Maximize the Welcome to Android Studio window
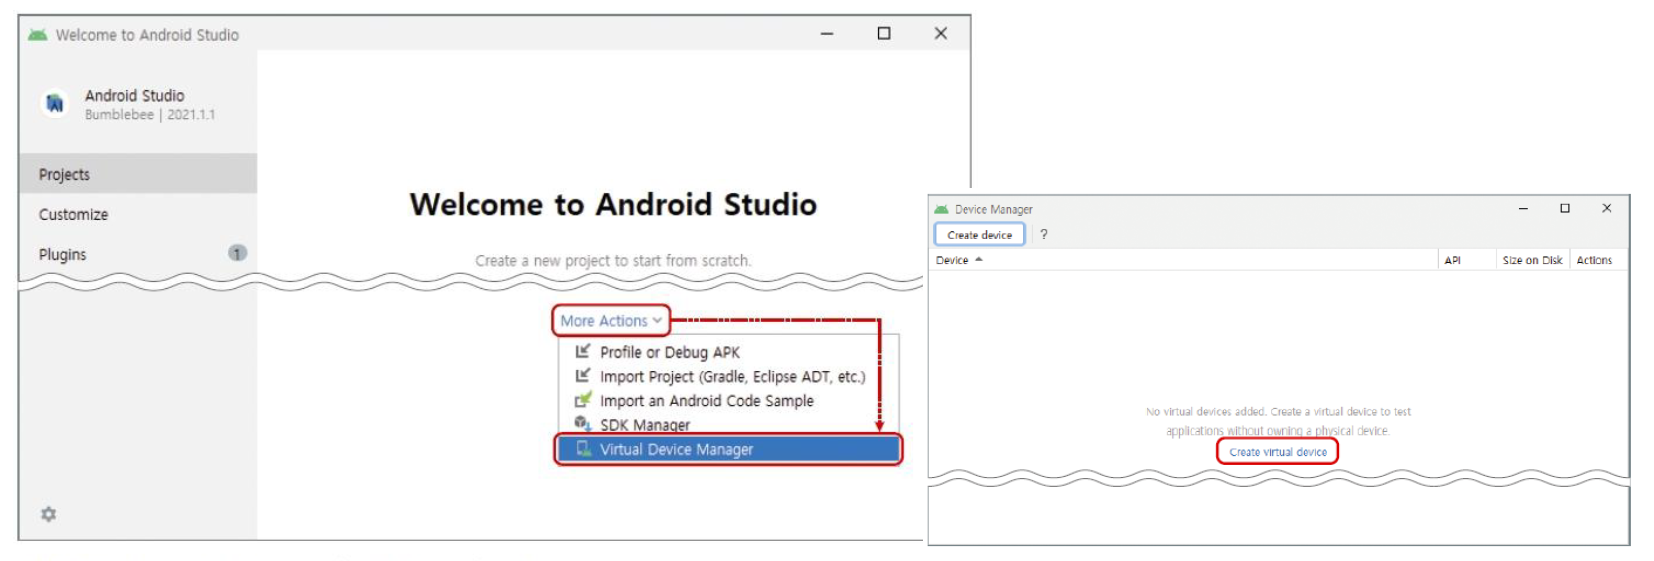The image size is (1654, 561). tap(884, 34)
